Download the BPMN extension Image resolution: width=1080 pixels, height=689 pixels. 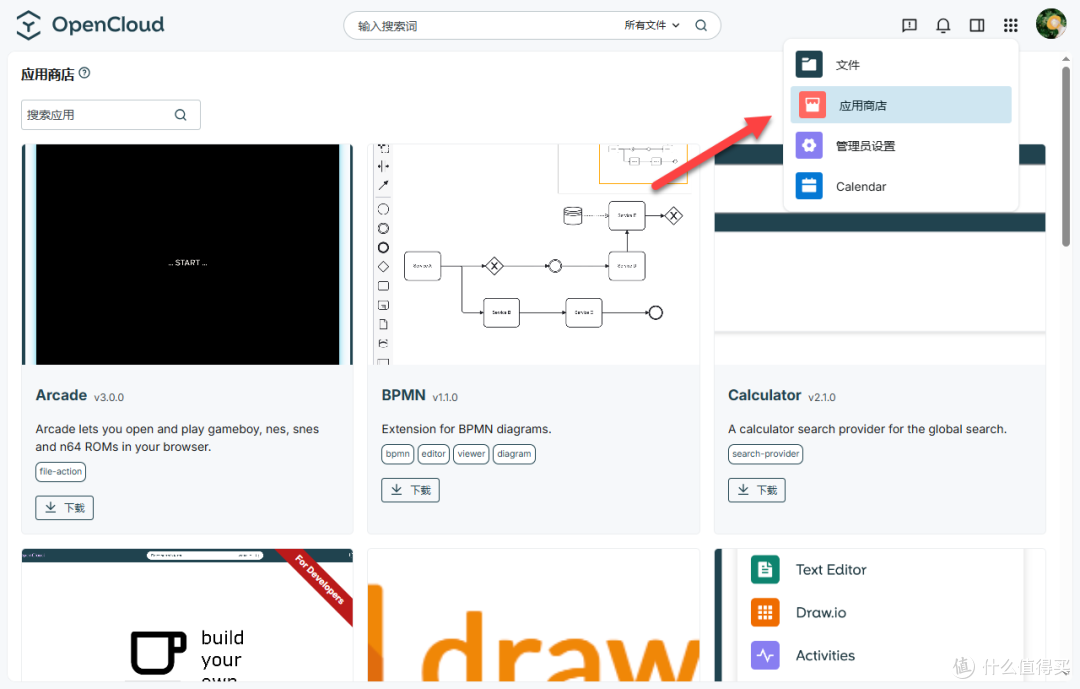(x=411, y=490)
